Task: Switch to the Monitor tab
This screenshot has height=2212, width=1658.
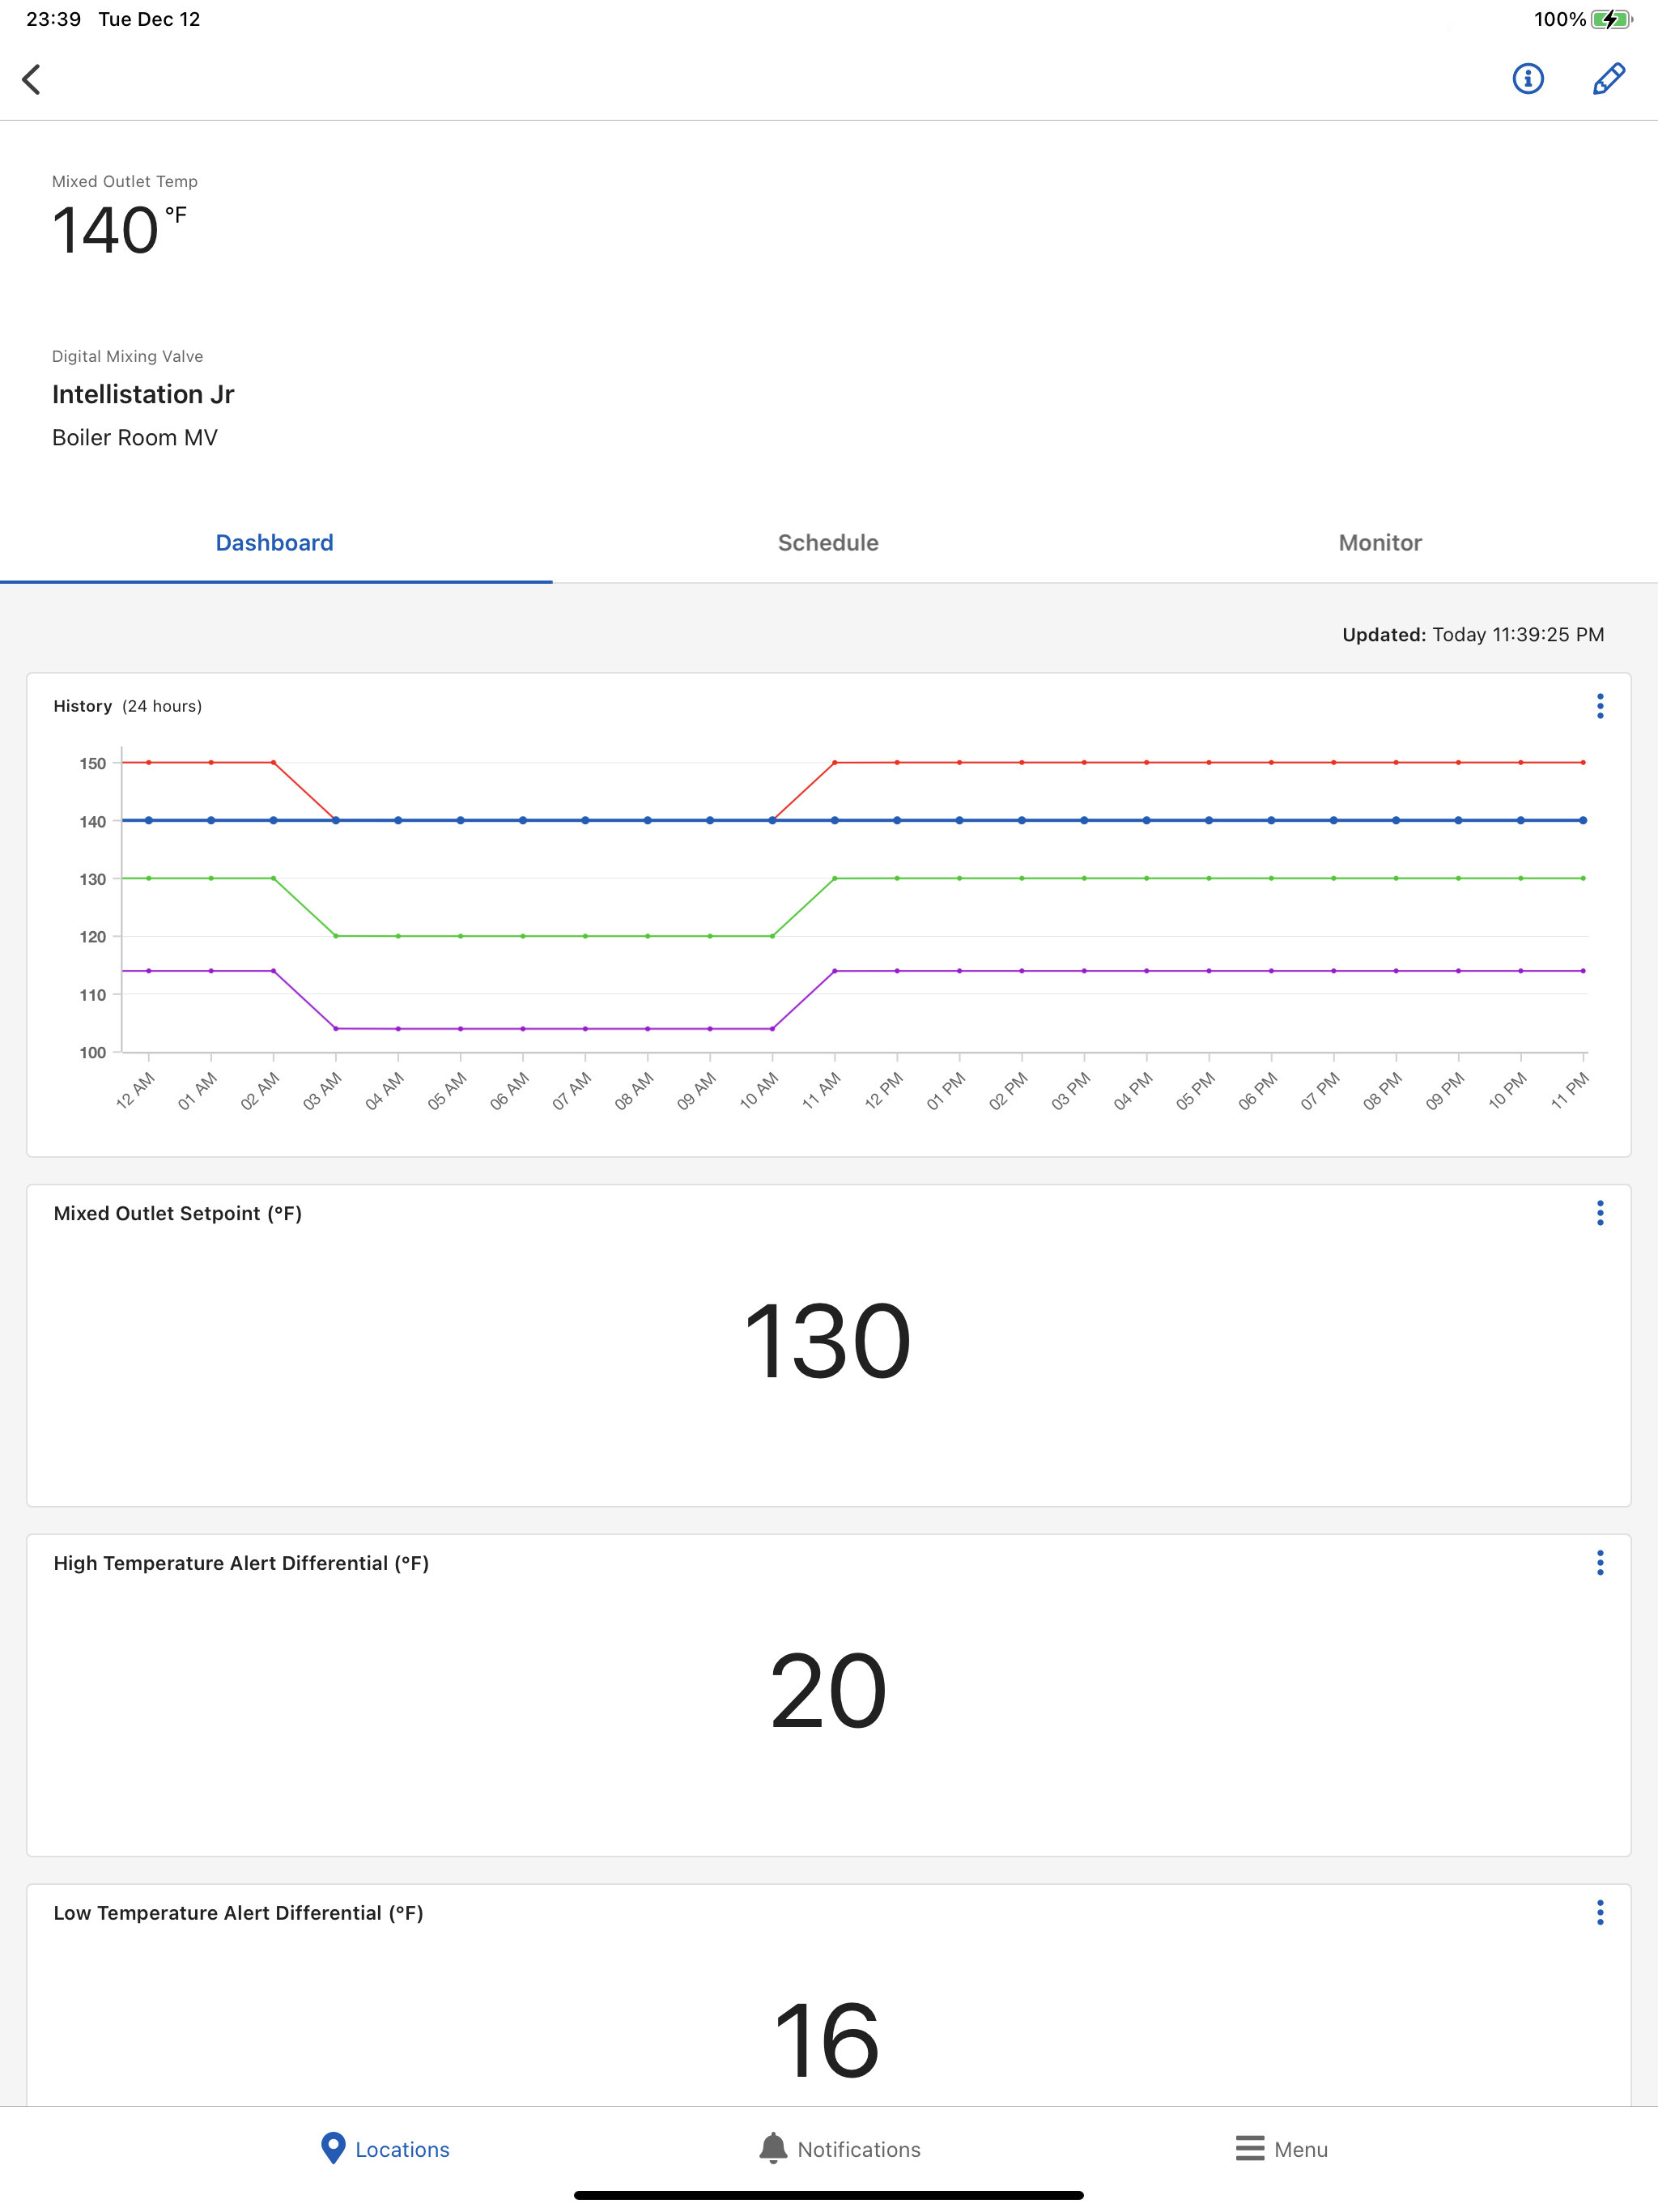Action: pos(1380,543)
